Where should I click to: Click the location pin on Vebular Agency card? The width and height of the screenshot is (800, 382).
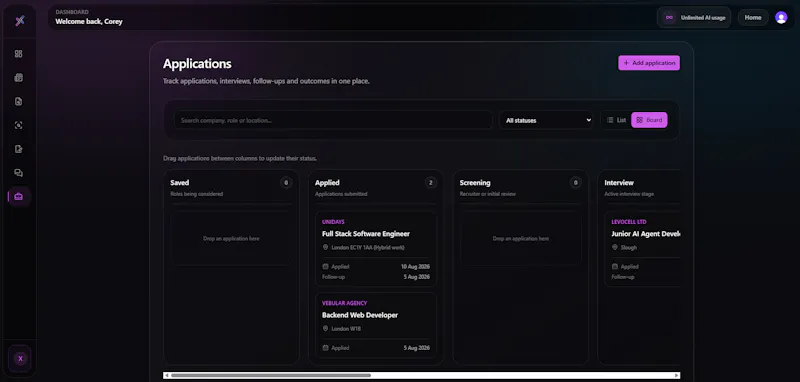click(x=325, y=328)
